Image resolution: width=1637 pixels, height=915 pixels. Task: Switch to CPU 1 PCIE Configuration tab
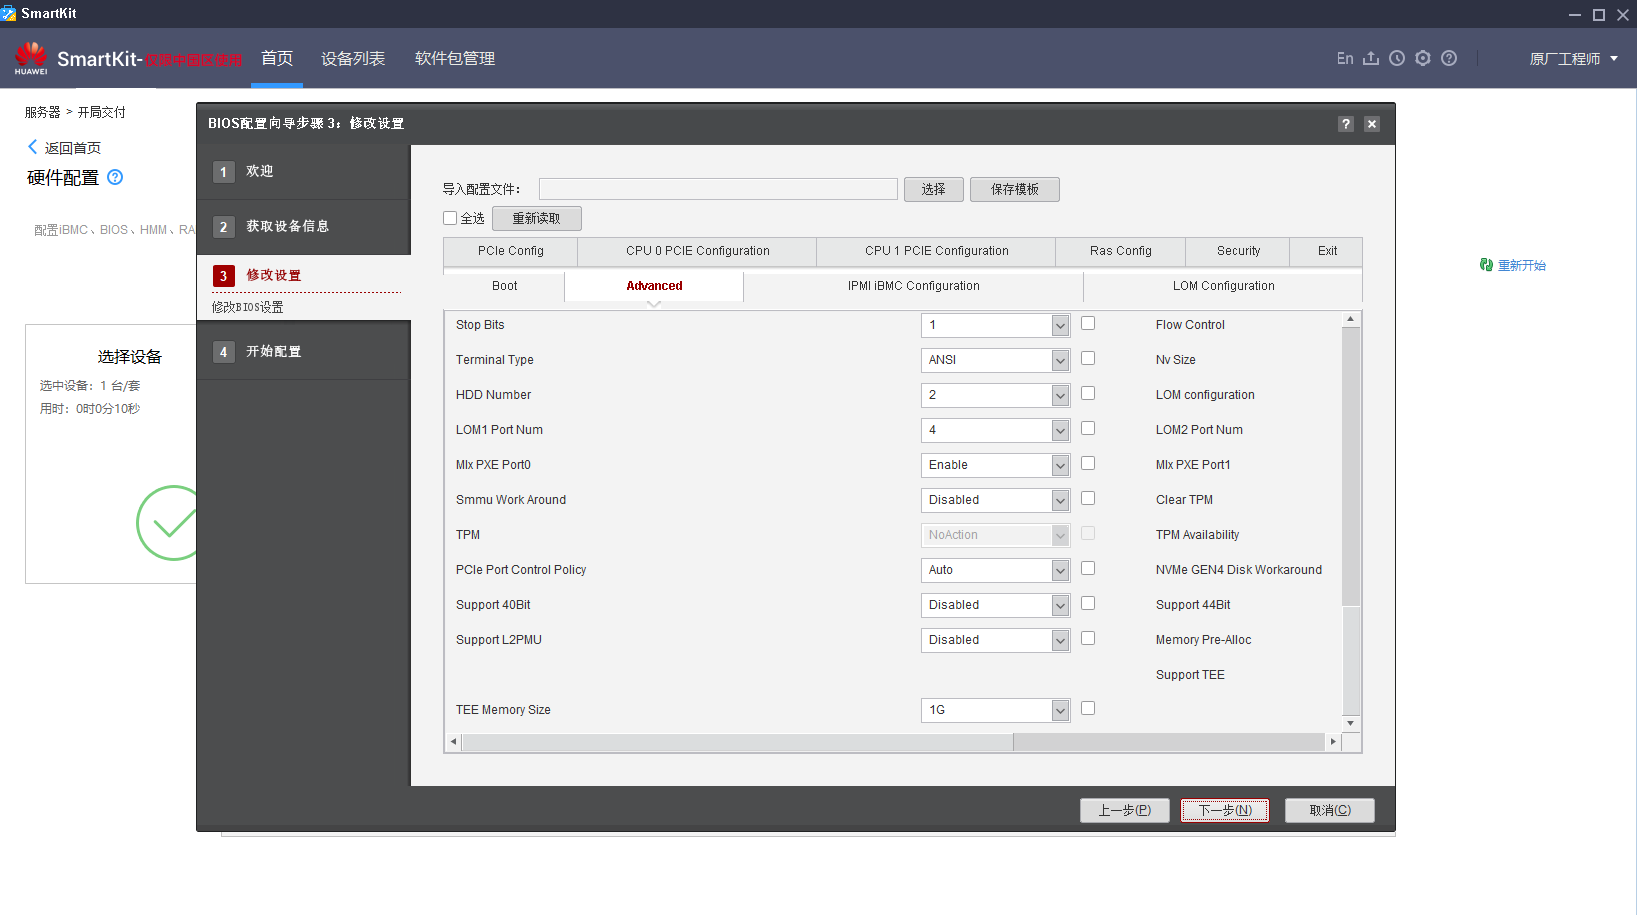(936, 251)
